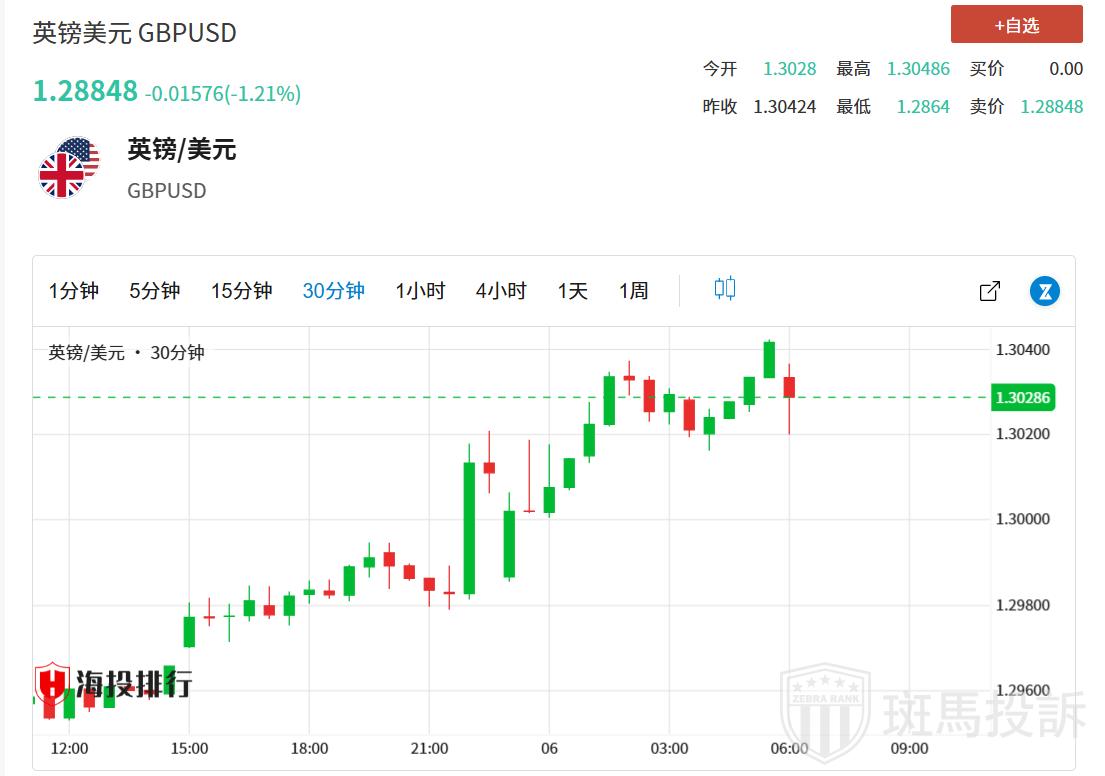The width and height of the screenshot is (1105, 776).
Task: Switch to 5分钟 timeframe
Action: (154, 291)
